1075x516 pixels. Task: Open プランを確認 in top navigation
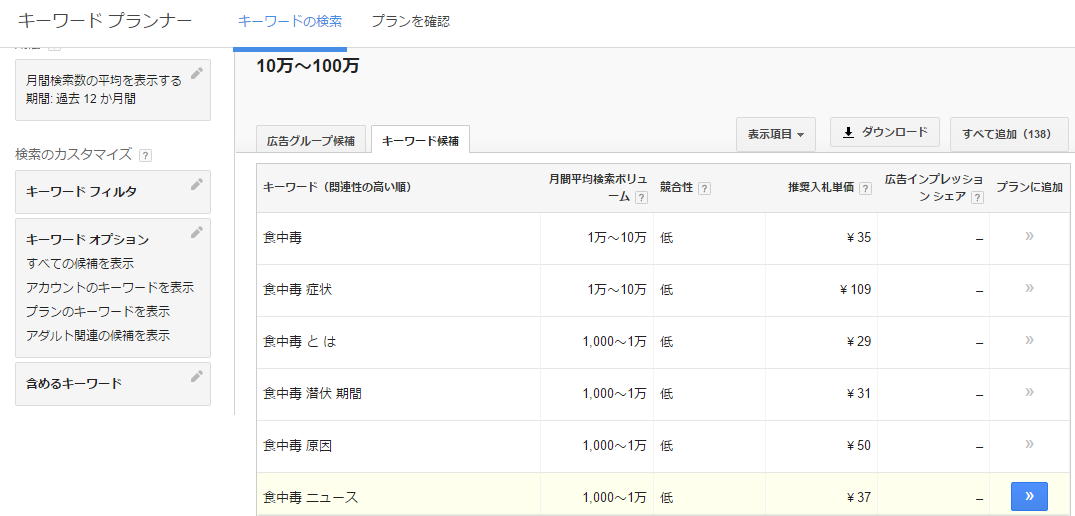410,21
